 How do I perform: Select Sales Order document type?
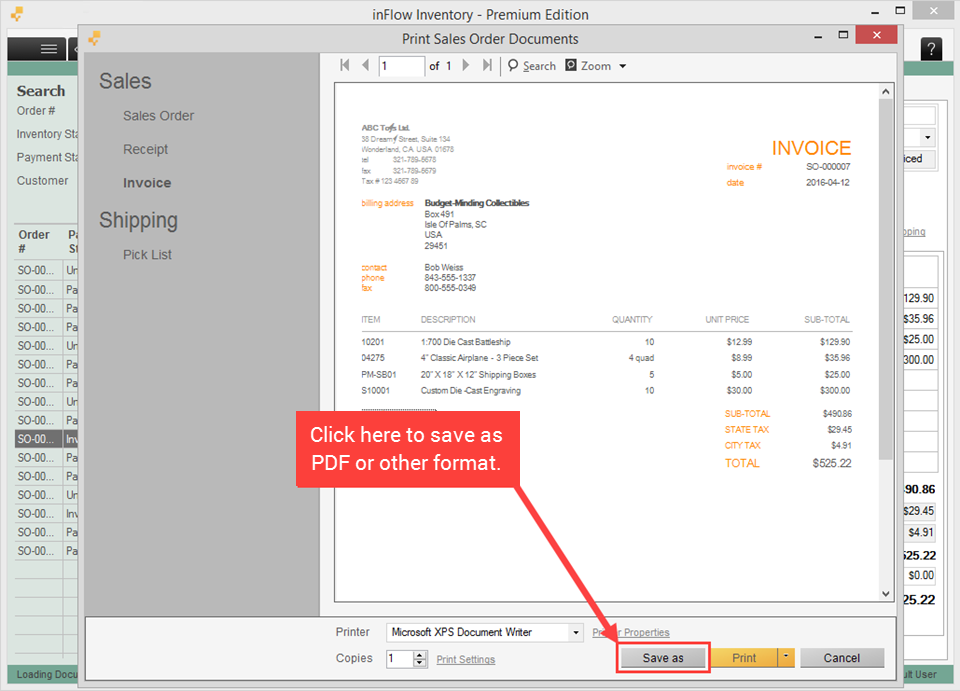(158, 116)
